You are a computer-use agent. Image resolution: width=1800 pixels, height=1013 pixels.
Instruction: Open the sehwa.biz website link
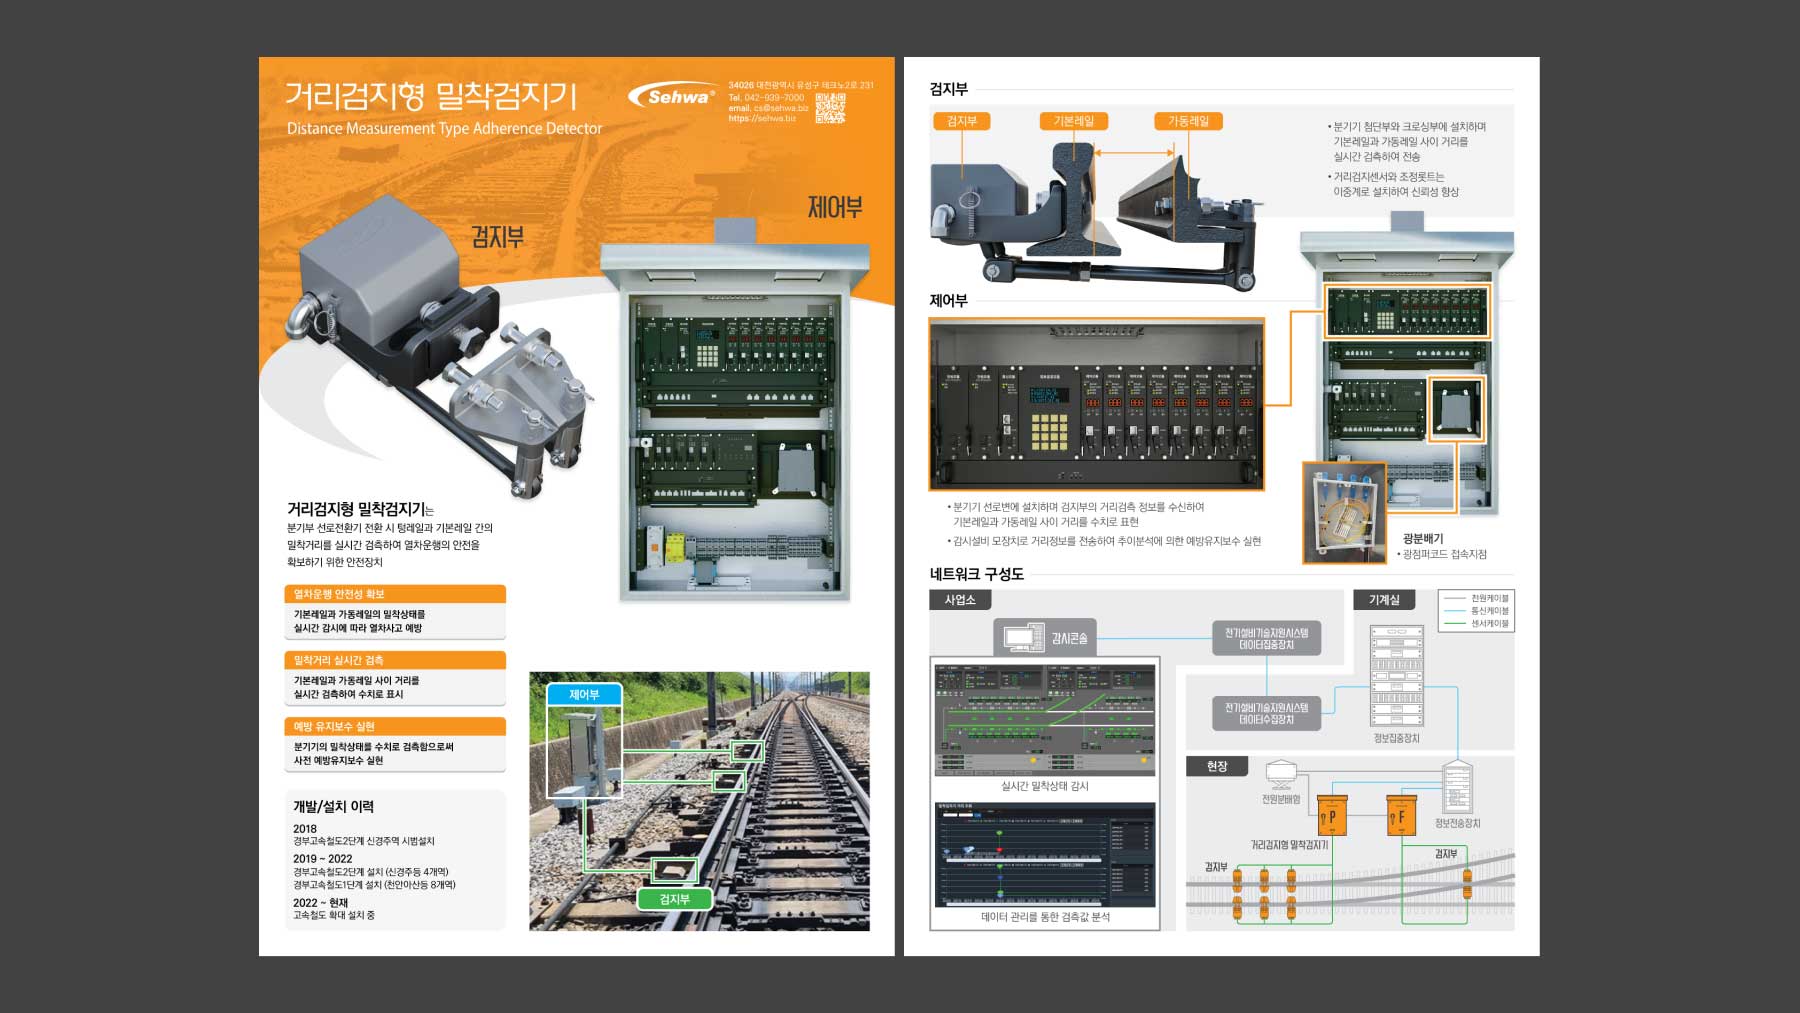pyautogui.click(x=762, y=119)
